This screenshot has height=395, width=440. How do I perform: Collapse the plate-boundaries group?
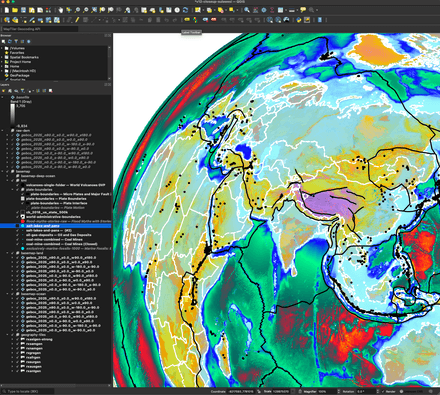pyautogui.click(x=12, y=189)
